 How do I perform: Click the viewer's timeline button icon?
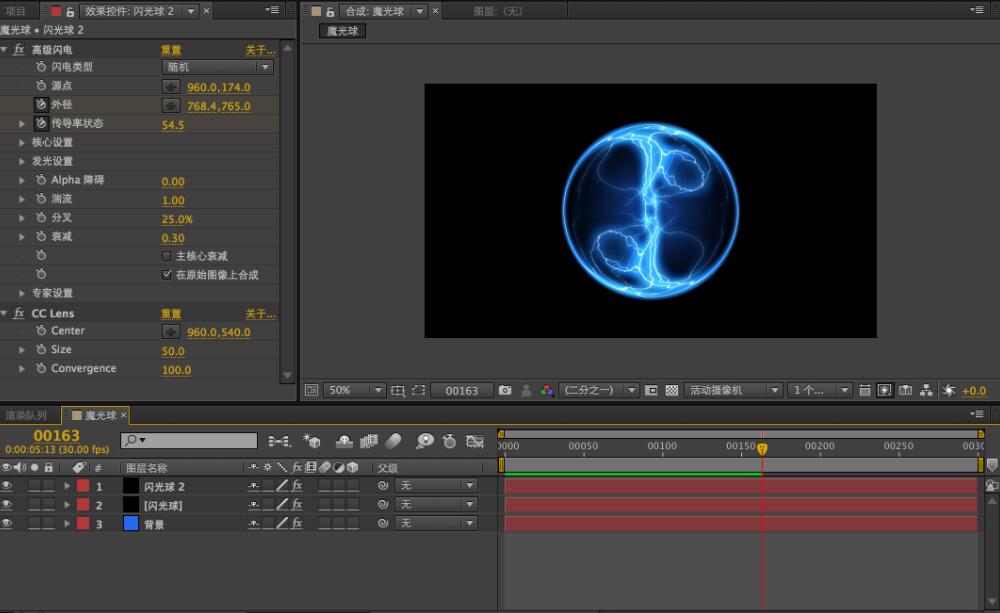(x=906, y=390)
